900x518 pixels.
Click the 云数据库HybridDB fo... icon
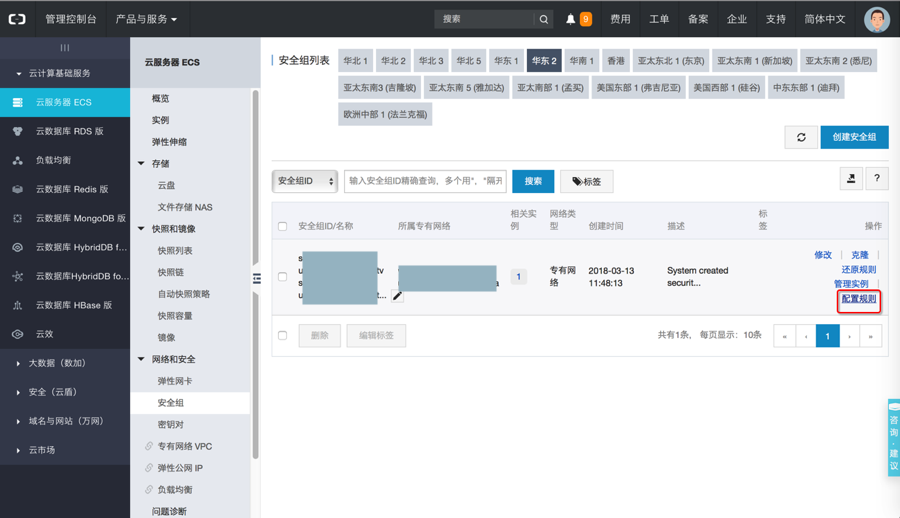(x=18, y=276)
